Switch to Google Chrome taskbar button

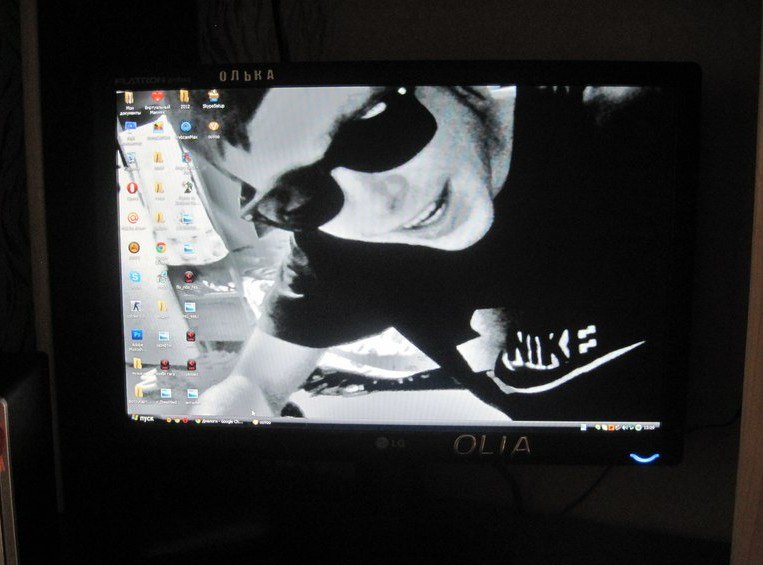pyautogui.click(x=219, y=421)
